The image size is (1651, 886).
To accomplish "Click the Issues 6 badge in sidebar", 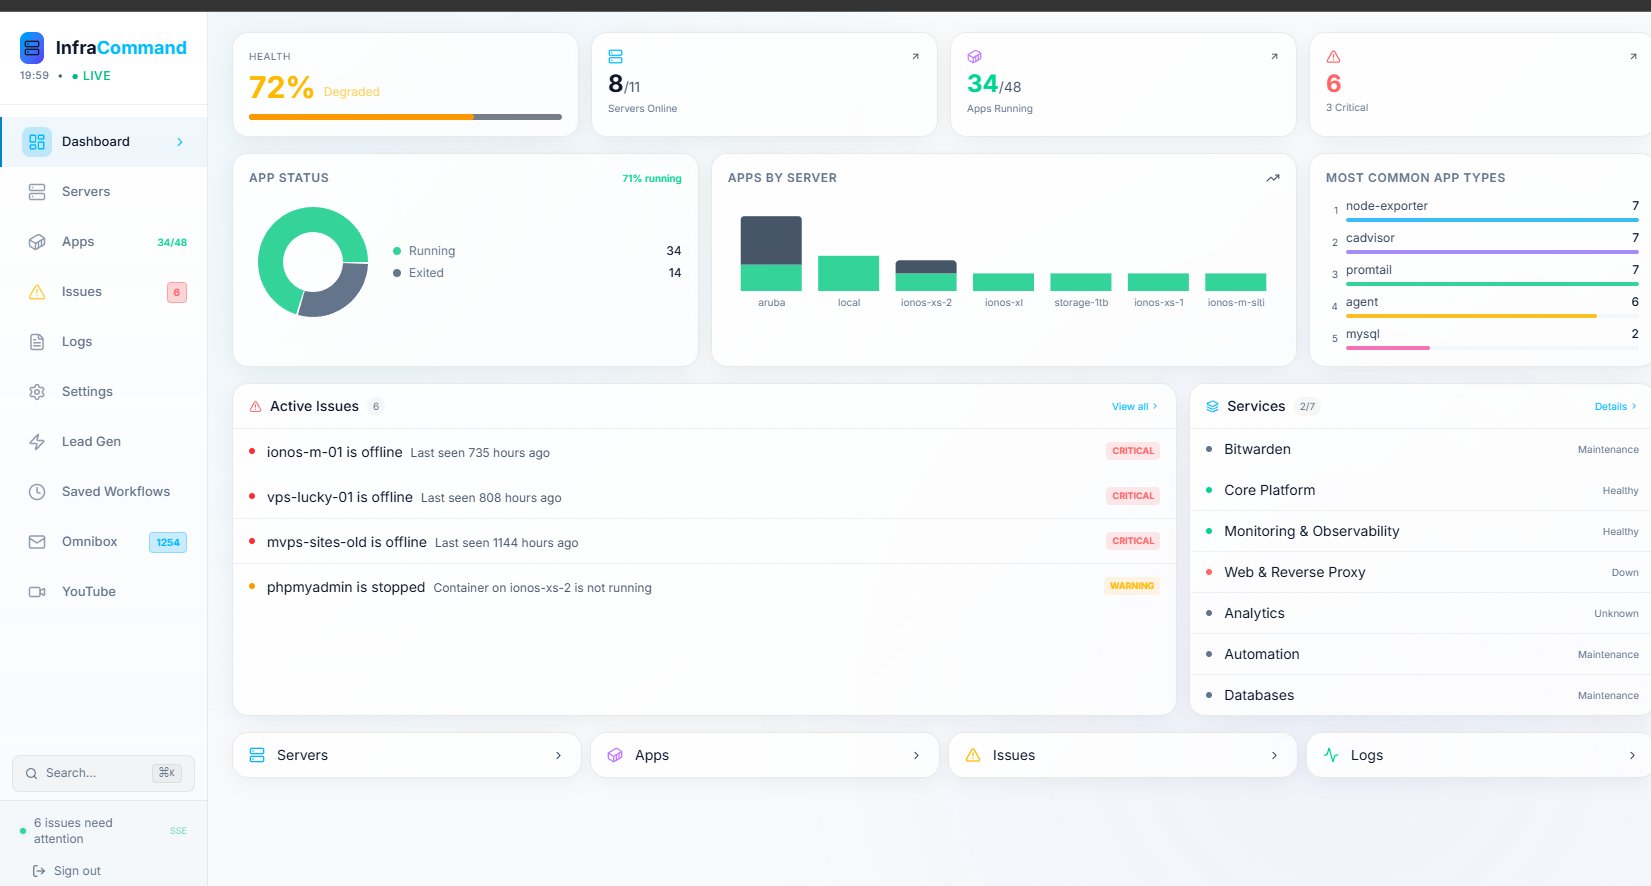I will (x=177, y=292).
